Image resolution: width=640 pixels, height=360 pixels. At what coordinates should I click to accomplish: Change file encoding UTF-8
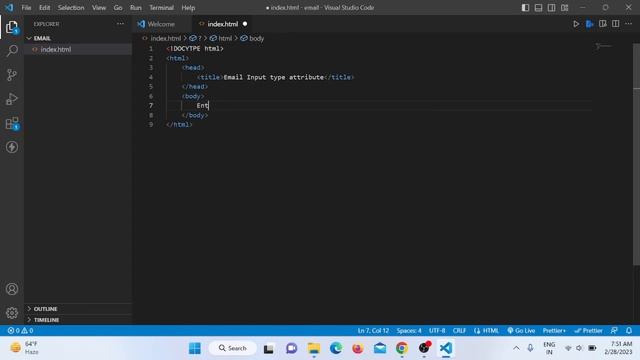pos(437,331)
